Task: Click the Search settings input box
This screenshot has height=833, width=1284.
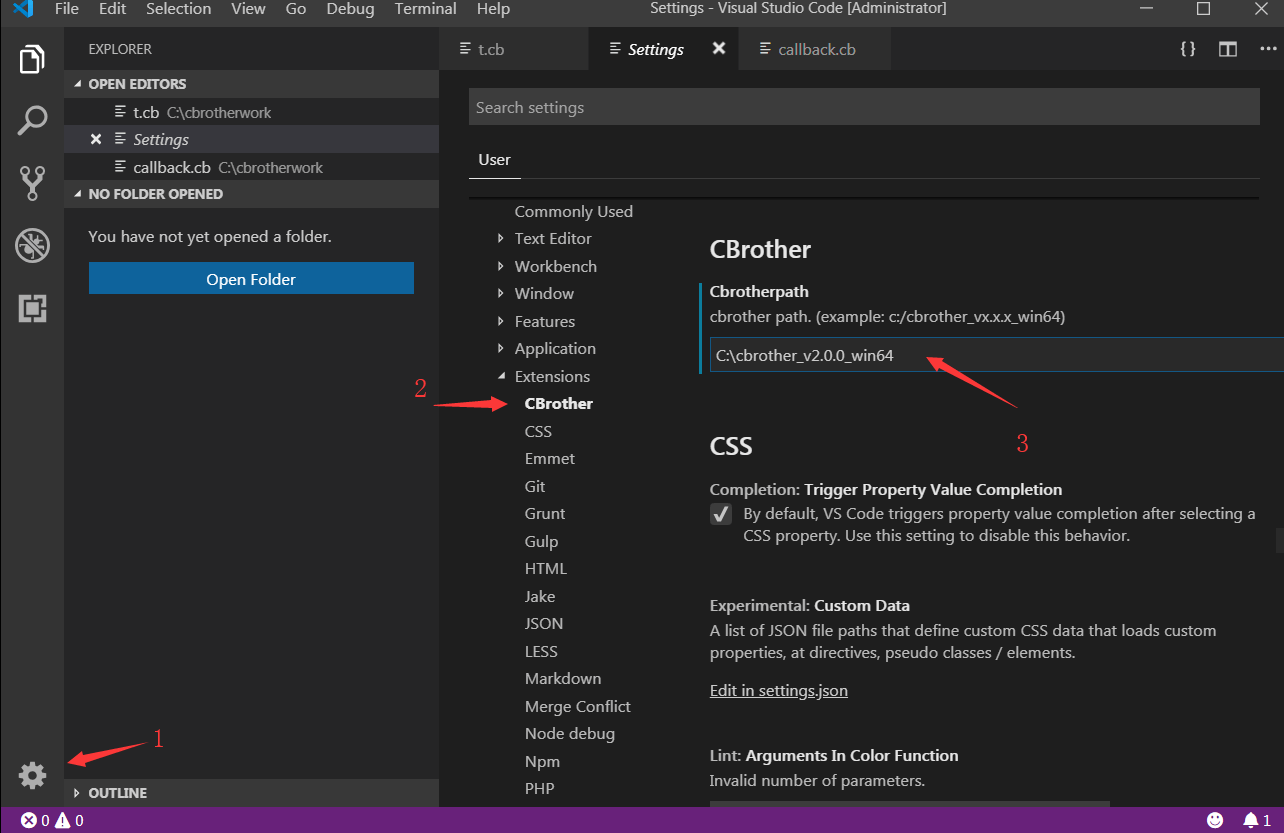Action: [x=864, y=107]
